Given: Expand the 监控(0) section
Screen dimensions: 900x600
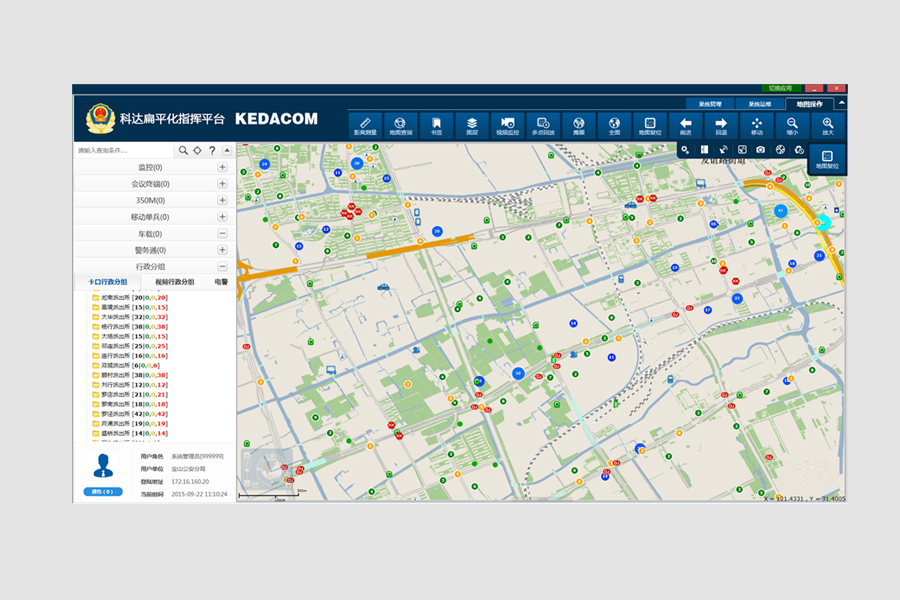Looking at the screenshot, I should 222,167.
